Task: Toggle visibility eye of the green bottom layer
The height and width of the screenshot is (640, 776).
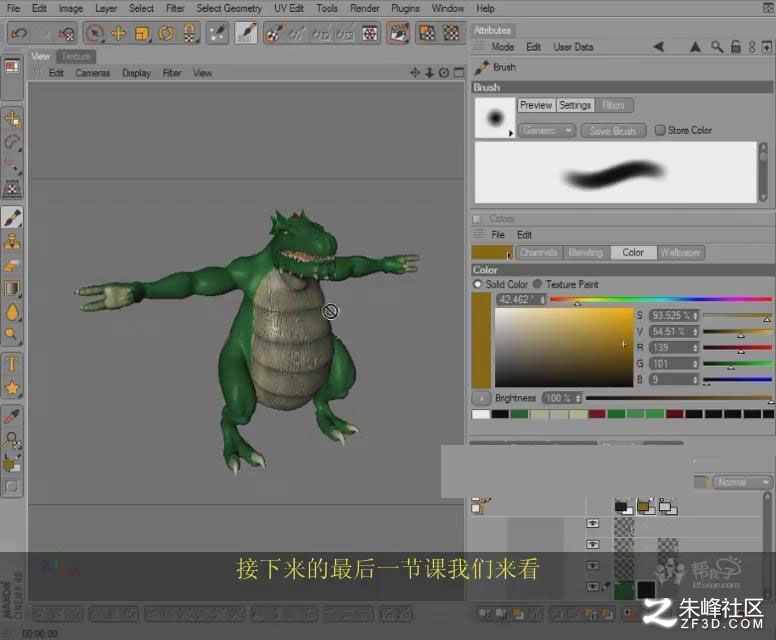Action: [592, 587]
